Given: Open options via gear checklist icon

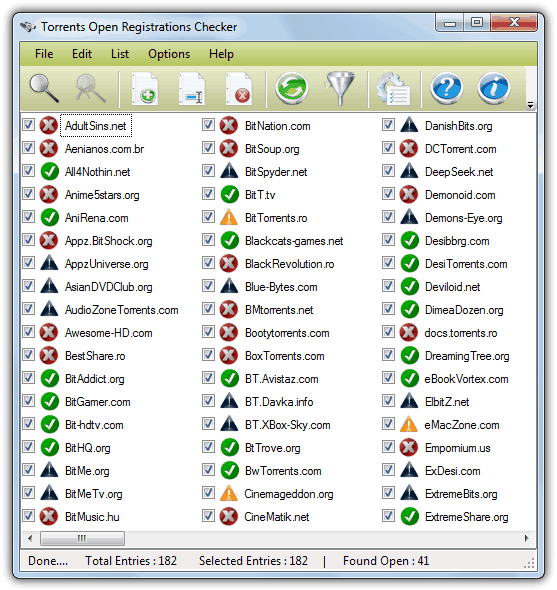Looking at the screenshot, I should click(394, 89).
